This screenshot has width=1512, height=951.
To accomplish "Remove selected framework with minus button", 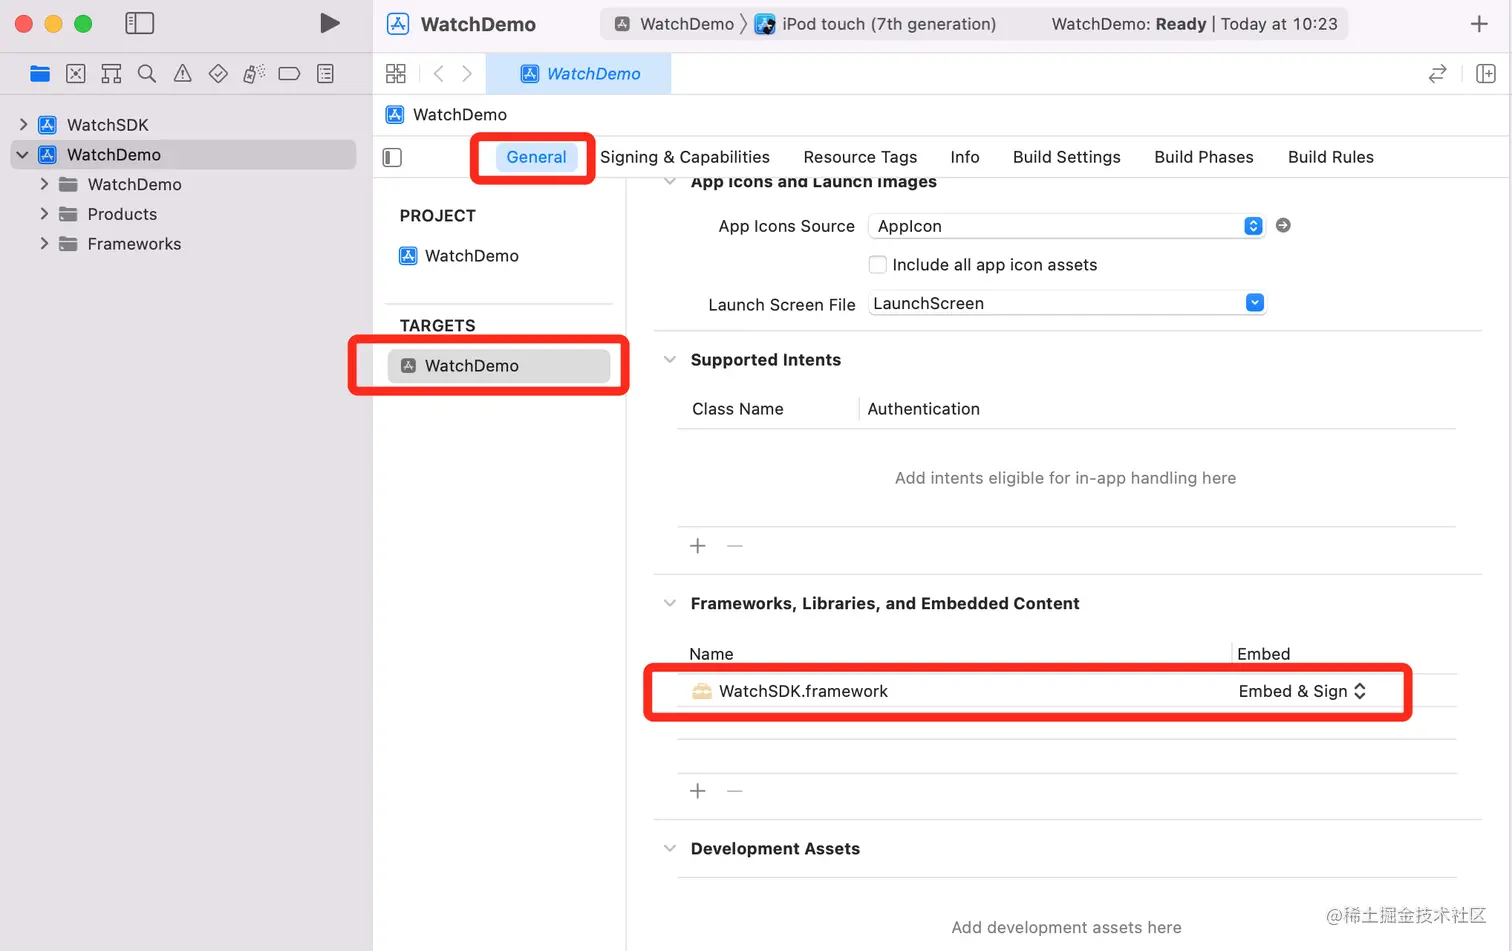I will point(735,791).
